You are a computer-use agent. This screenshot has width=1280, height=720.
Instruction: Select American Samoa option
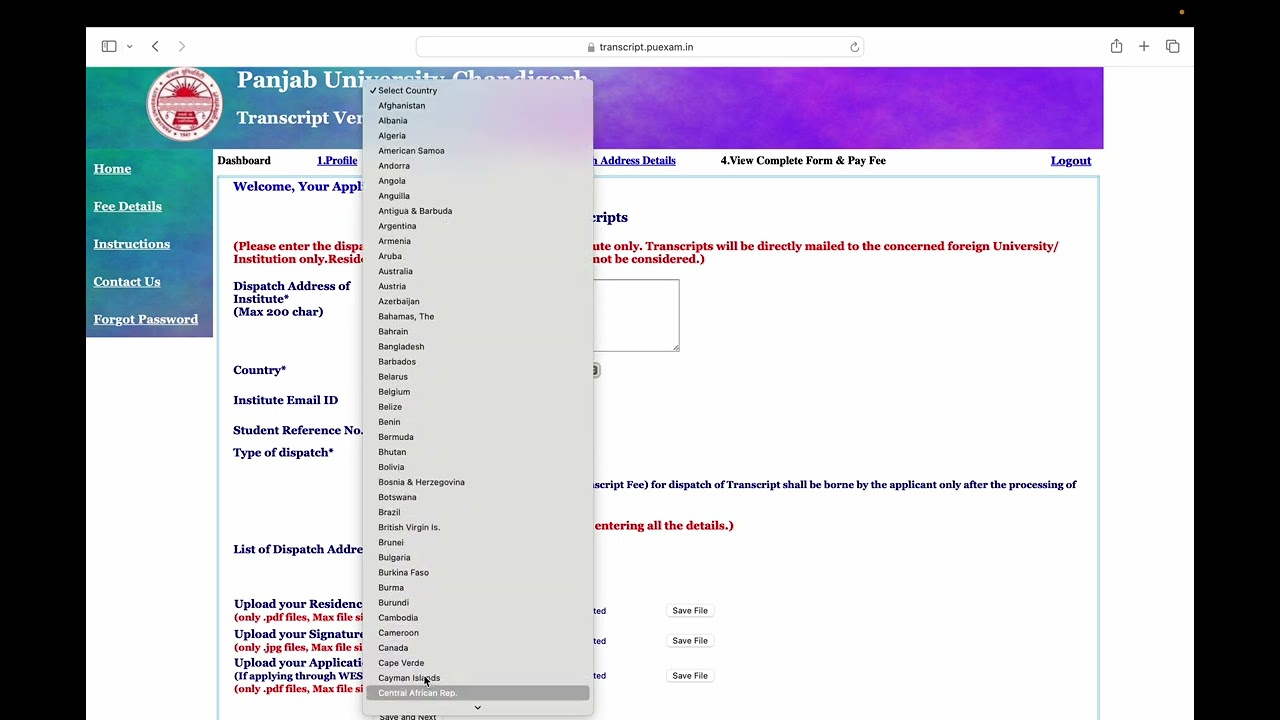click(477, 151)
